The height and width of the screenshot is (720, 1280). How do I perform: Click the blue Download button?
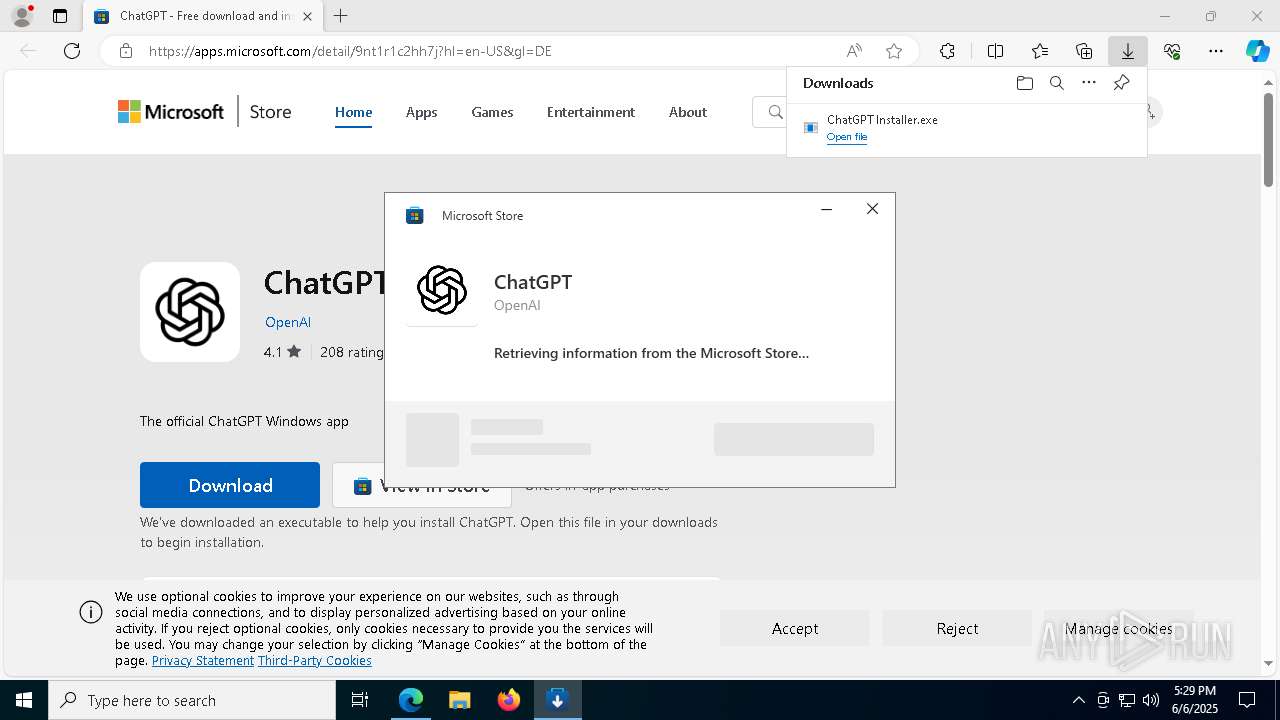(x=230, y=485)
